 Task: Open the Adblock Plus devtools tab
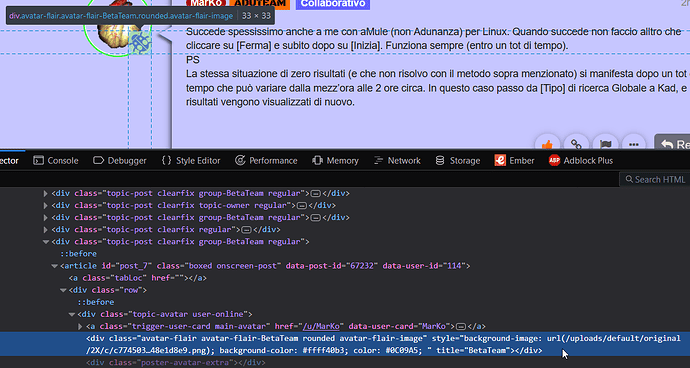point(581,161)
